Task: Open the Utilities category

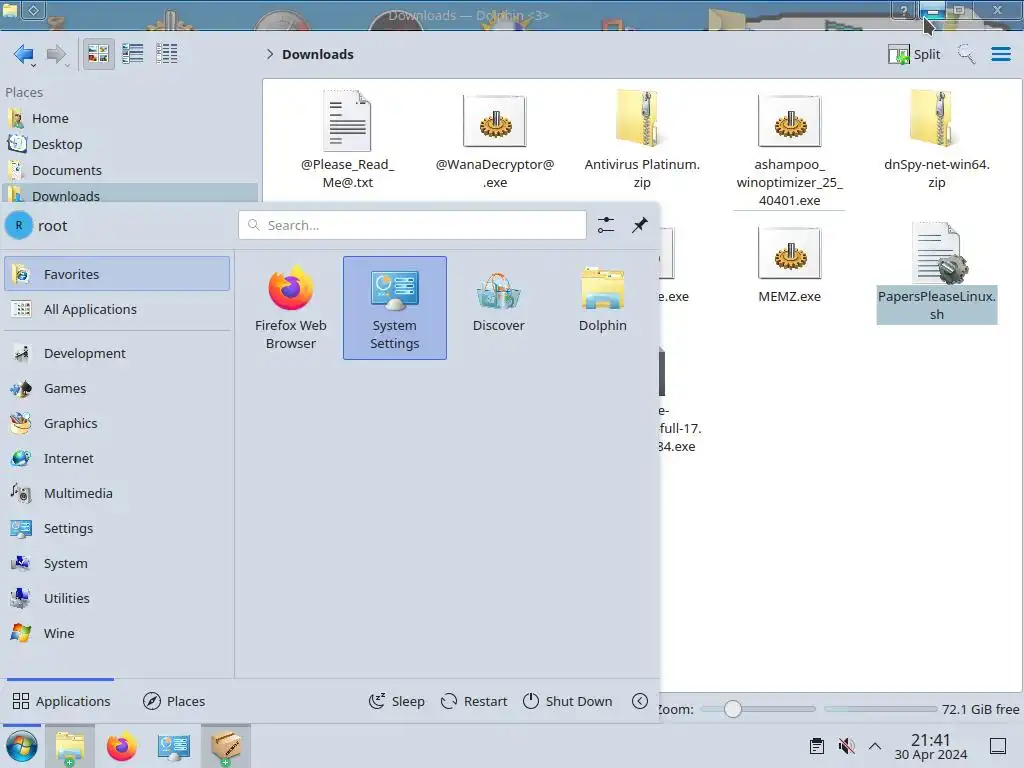Action: (117, 598)
